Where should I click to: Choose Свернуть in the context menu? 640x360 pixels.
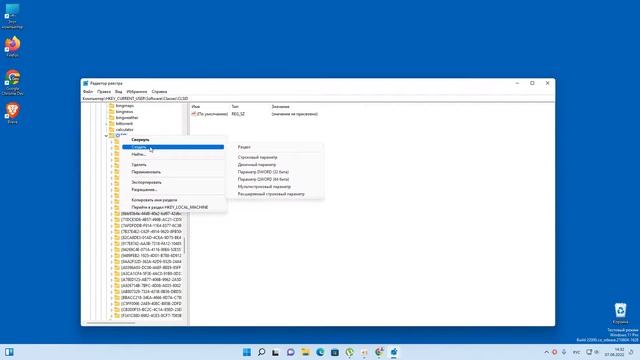click(x=173, y=140)
